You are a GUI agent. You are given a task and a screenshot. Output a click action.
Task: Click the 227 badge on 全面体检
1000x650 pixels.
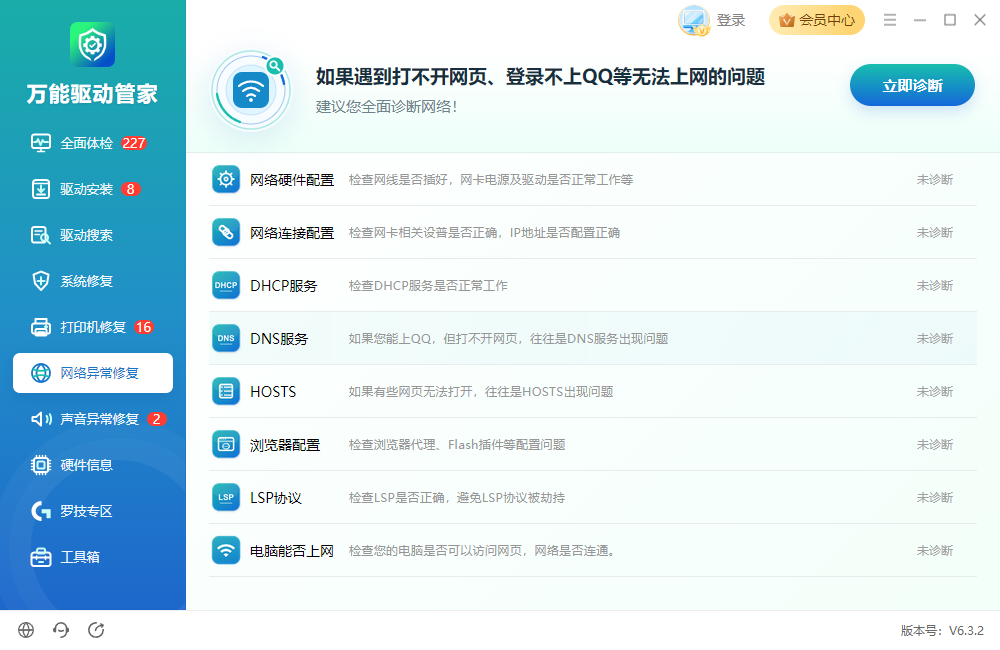coord(134,143)
